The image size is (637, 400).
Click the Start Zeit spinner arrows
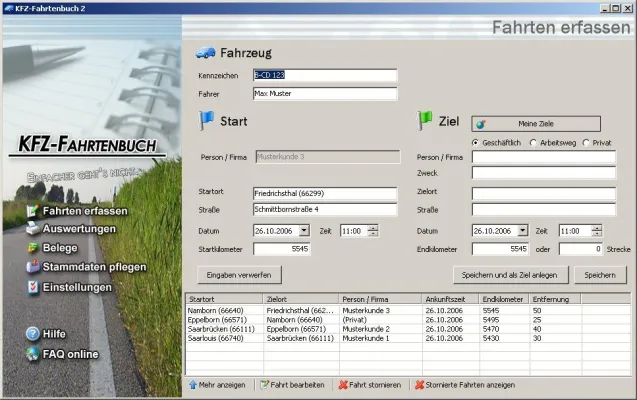coord(373,231)
